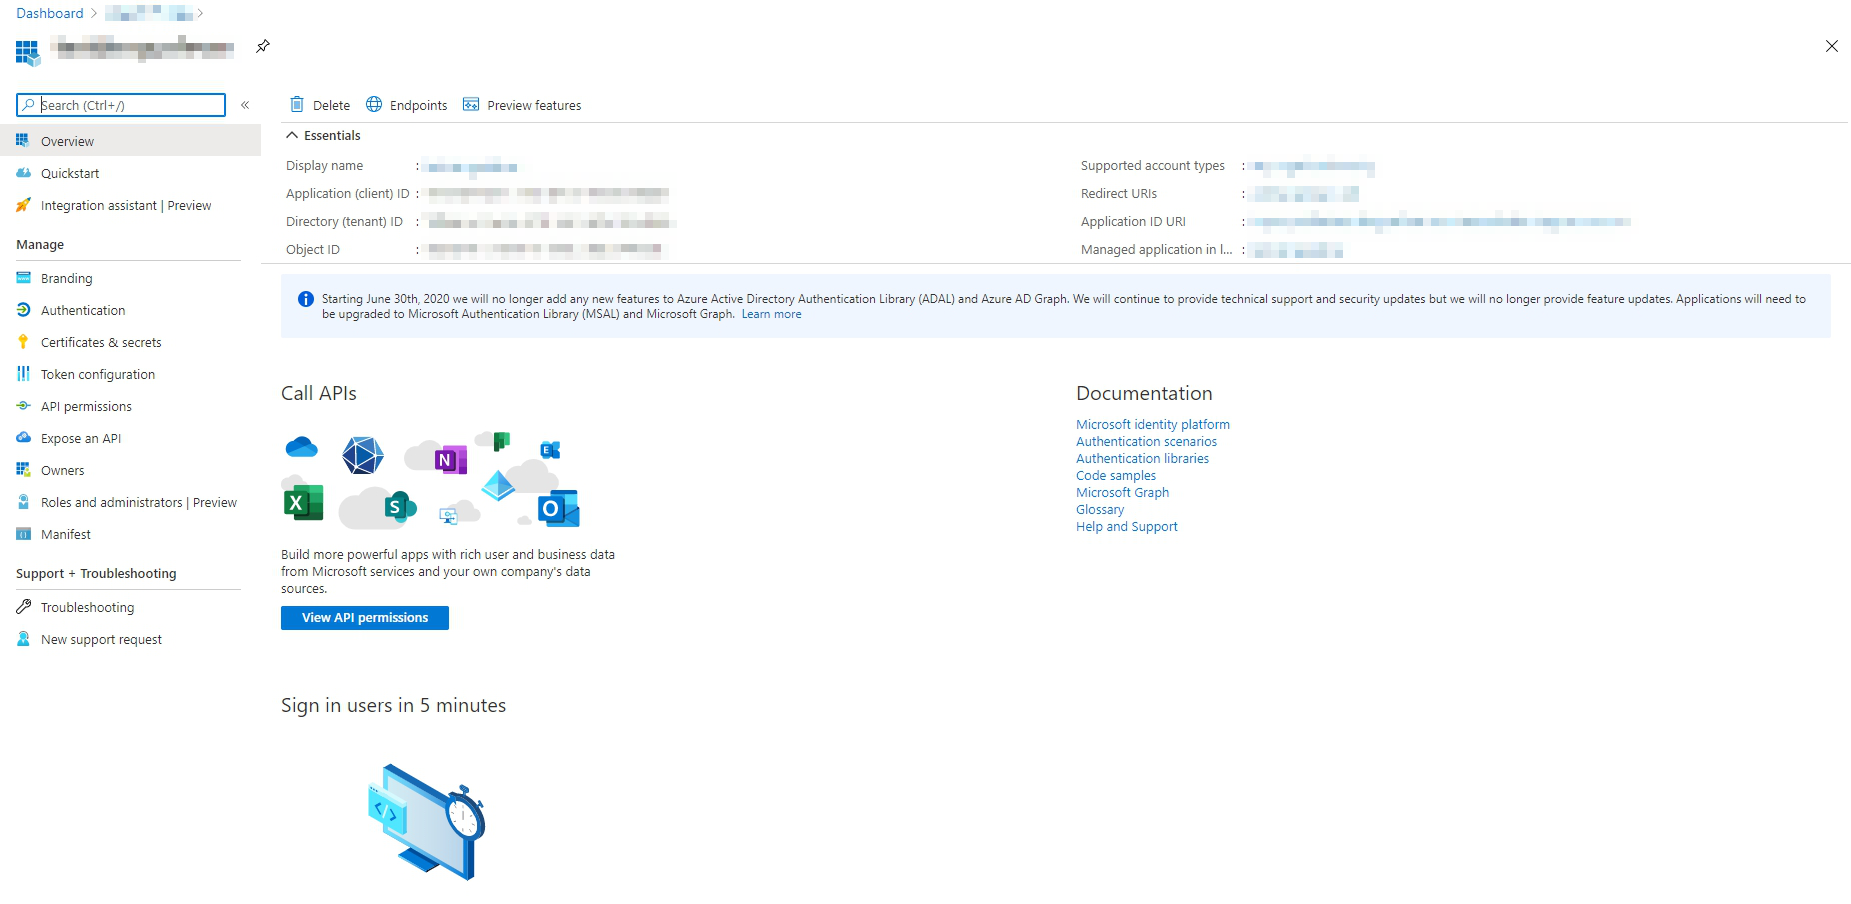Open Integration assistant rocket icon

[x=23, y=205]
